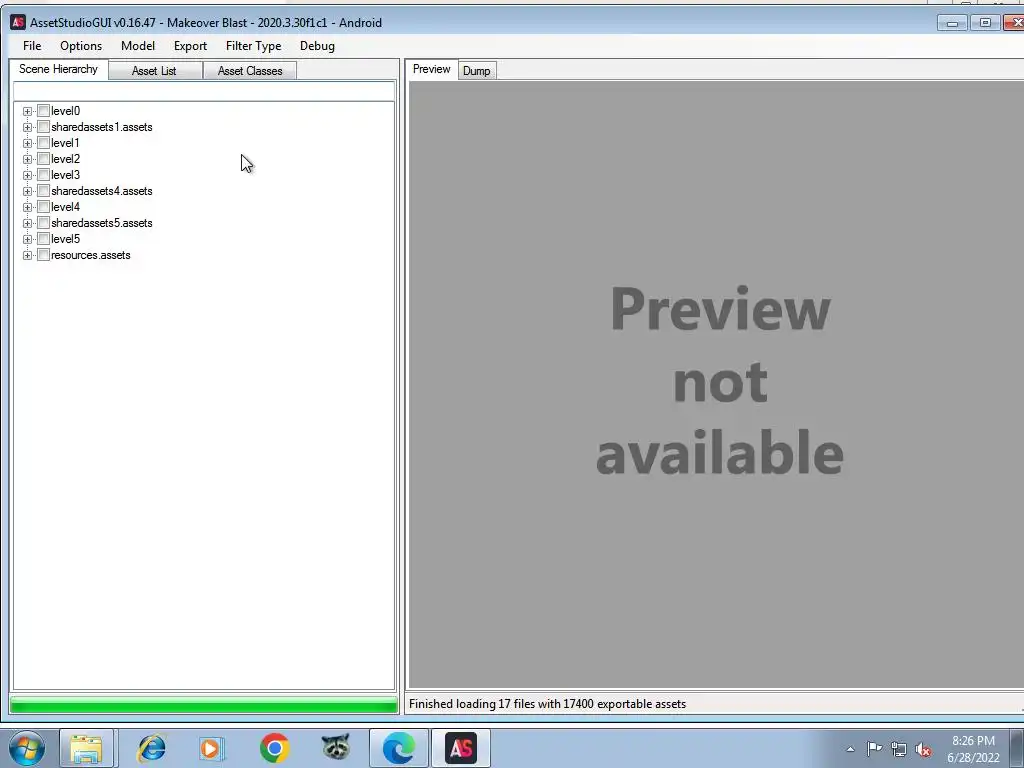Viewport: 1024px width, 768px height.
Task: Select the sharedassets1.assets label
Action: tap(102, 127)
